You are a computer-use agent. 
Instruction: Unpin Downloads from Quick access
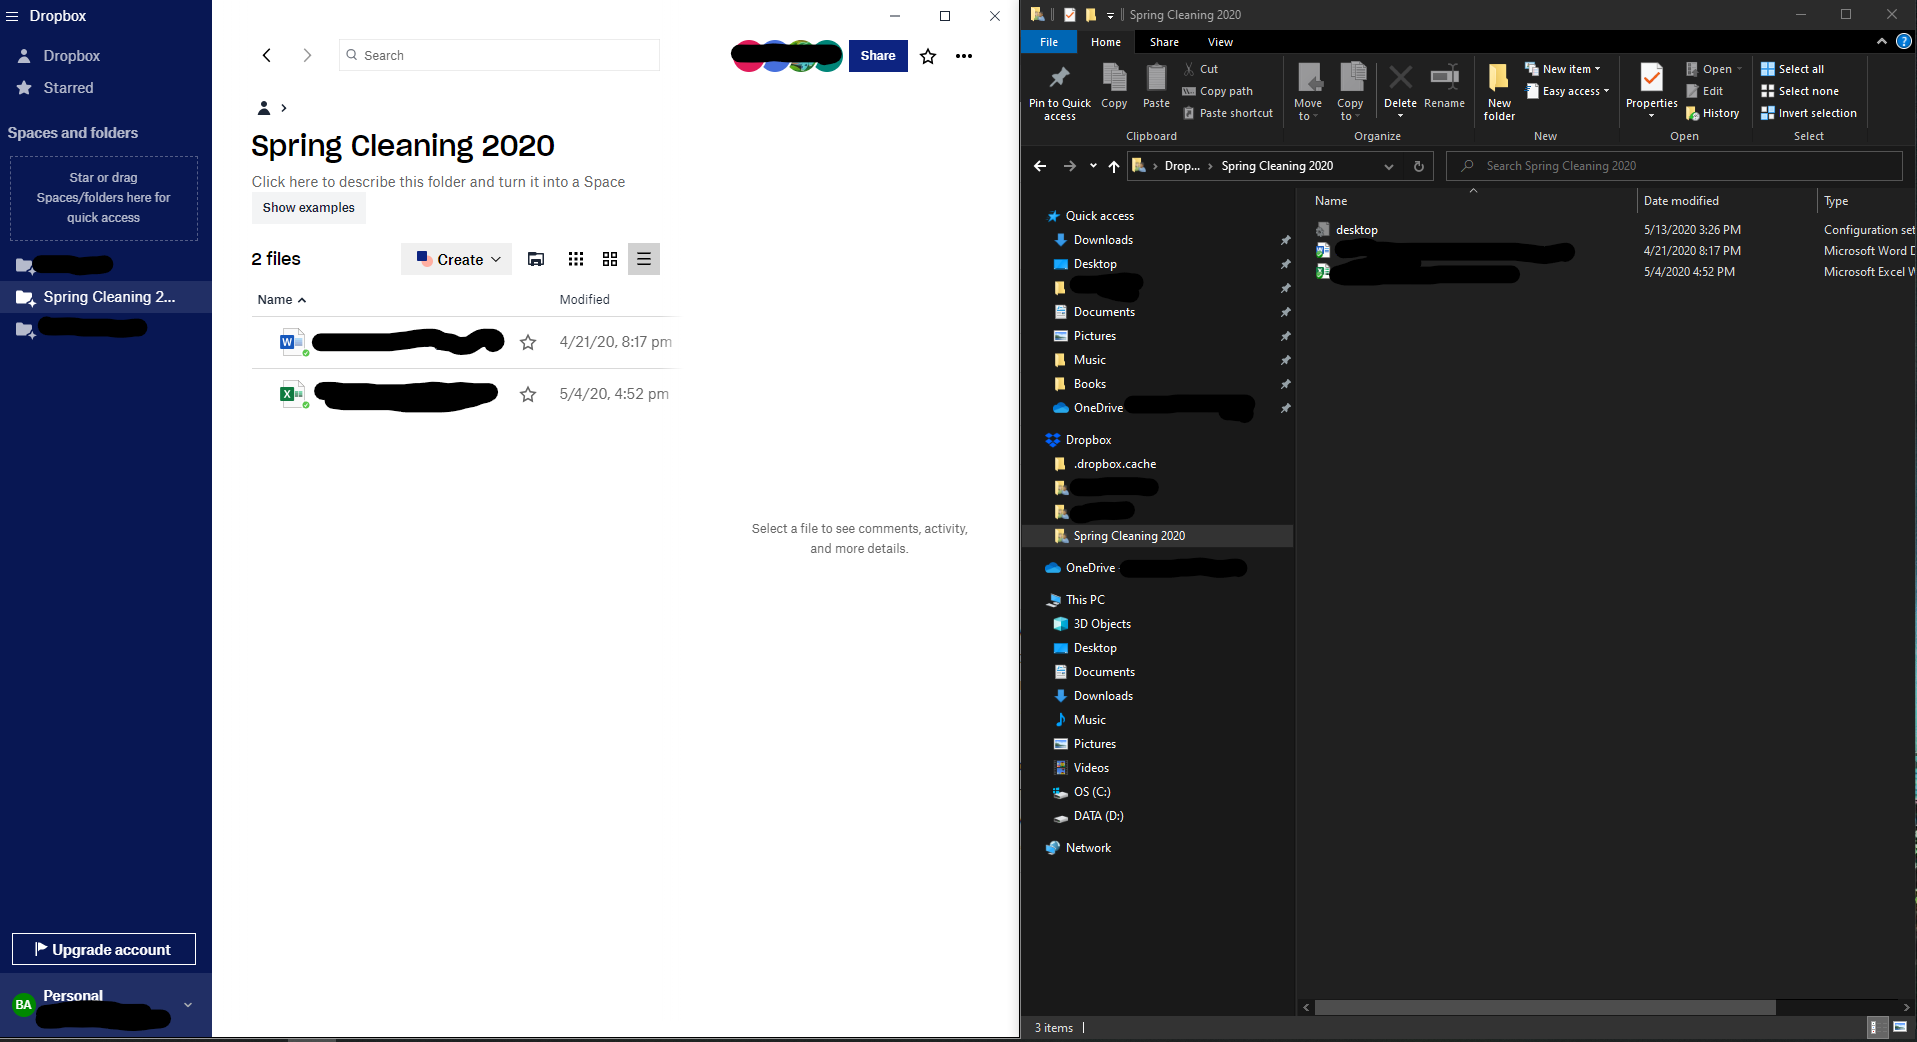(x=1285, y=240)
